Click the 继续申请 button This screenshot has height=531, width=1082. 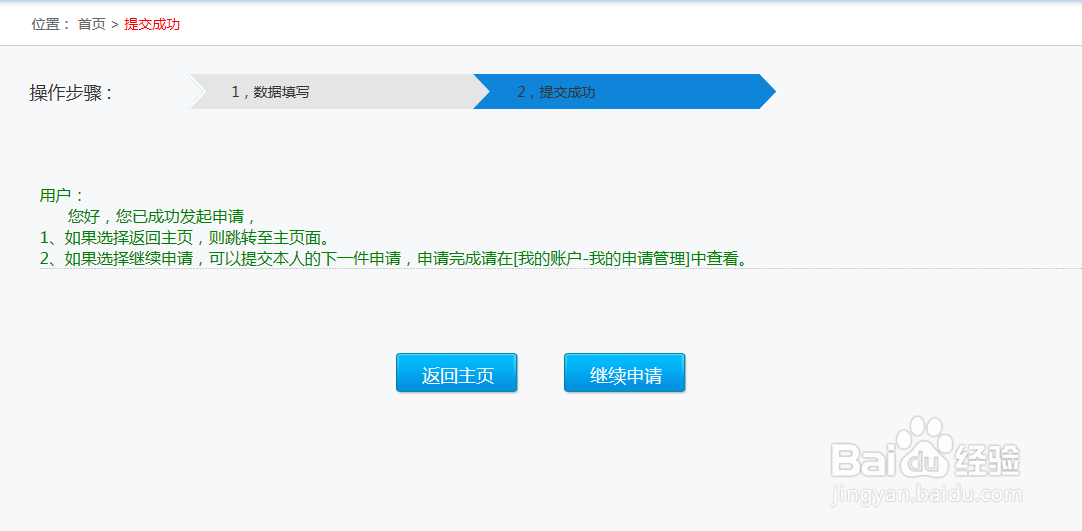pos(624,373)
